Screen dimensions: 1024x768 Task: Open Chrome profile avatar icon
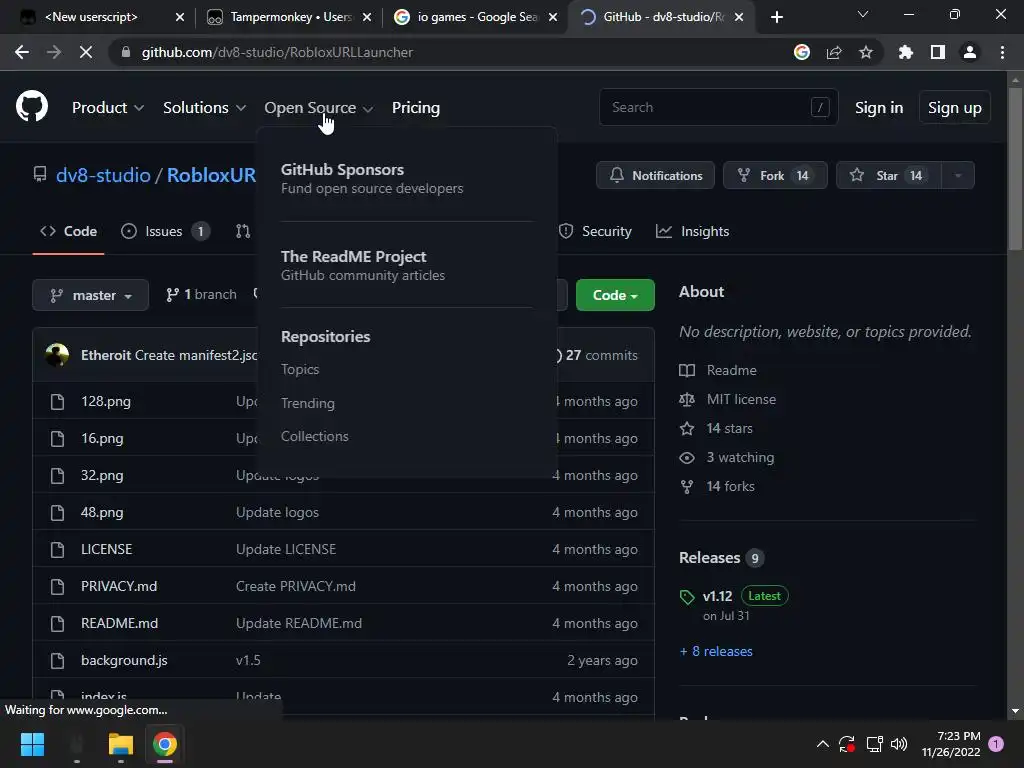(970, 52)
